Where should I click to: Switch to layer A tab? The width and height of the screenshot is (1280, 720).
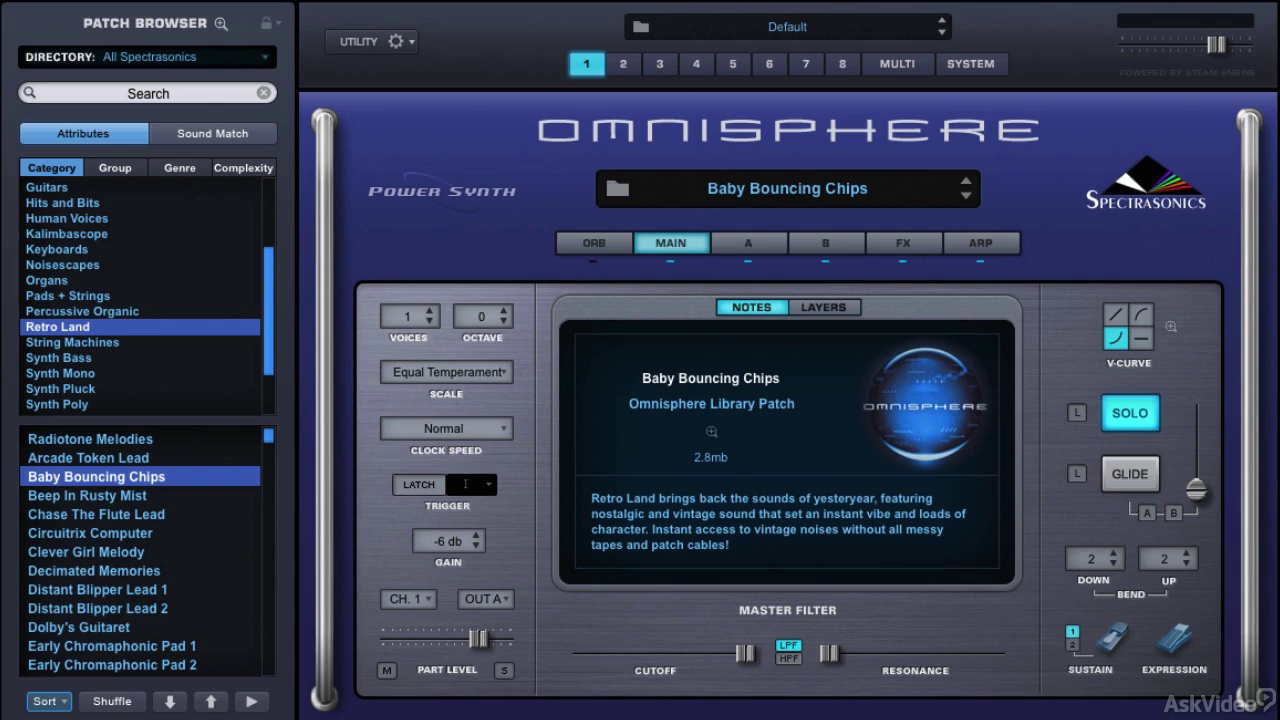pos(748,243)
